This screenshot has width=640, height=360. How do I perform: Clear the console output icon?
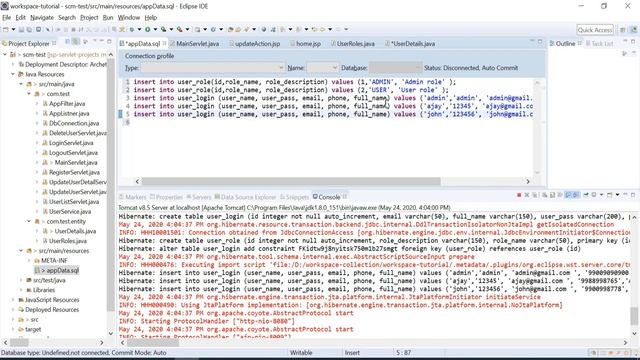pyautogui.click(x=544, y=195)
